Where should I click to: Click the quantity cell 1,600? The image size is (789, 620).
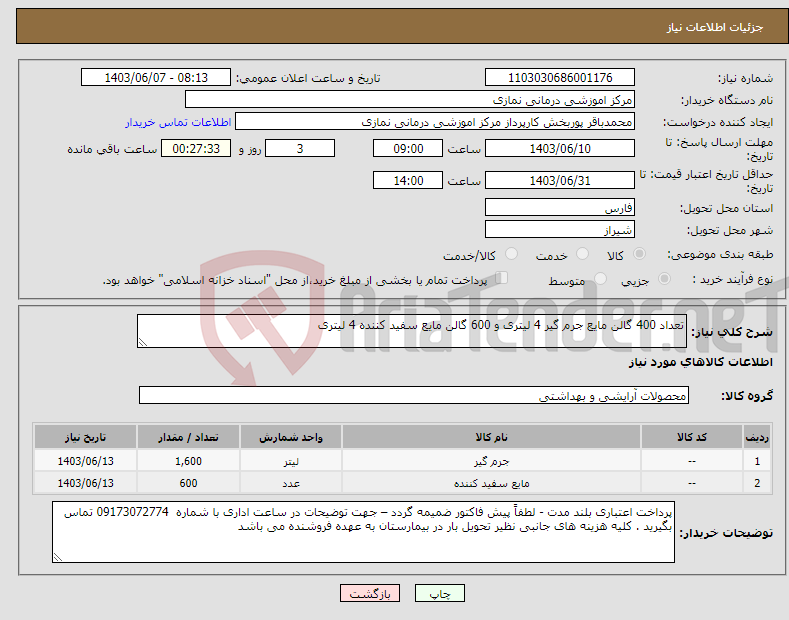[x=188, y=461]
